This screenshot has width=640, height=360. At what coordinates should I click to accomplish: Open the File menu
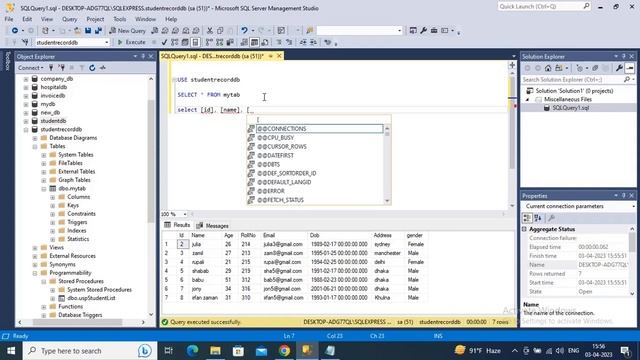[x=9, y=19]
